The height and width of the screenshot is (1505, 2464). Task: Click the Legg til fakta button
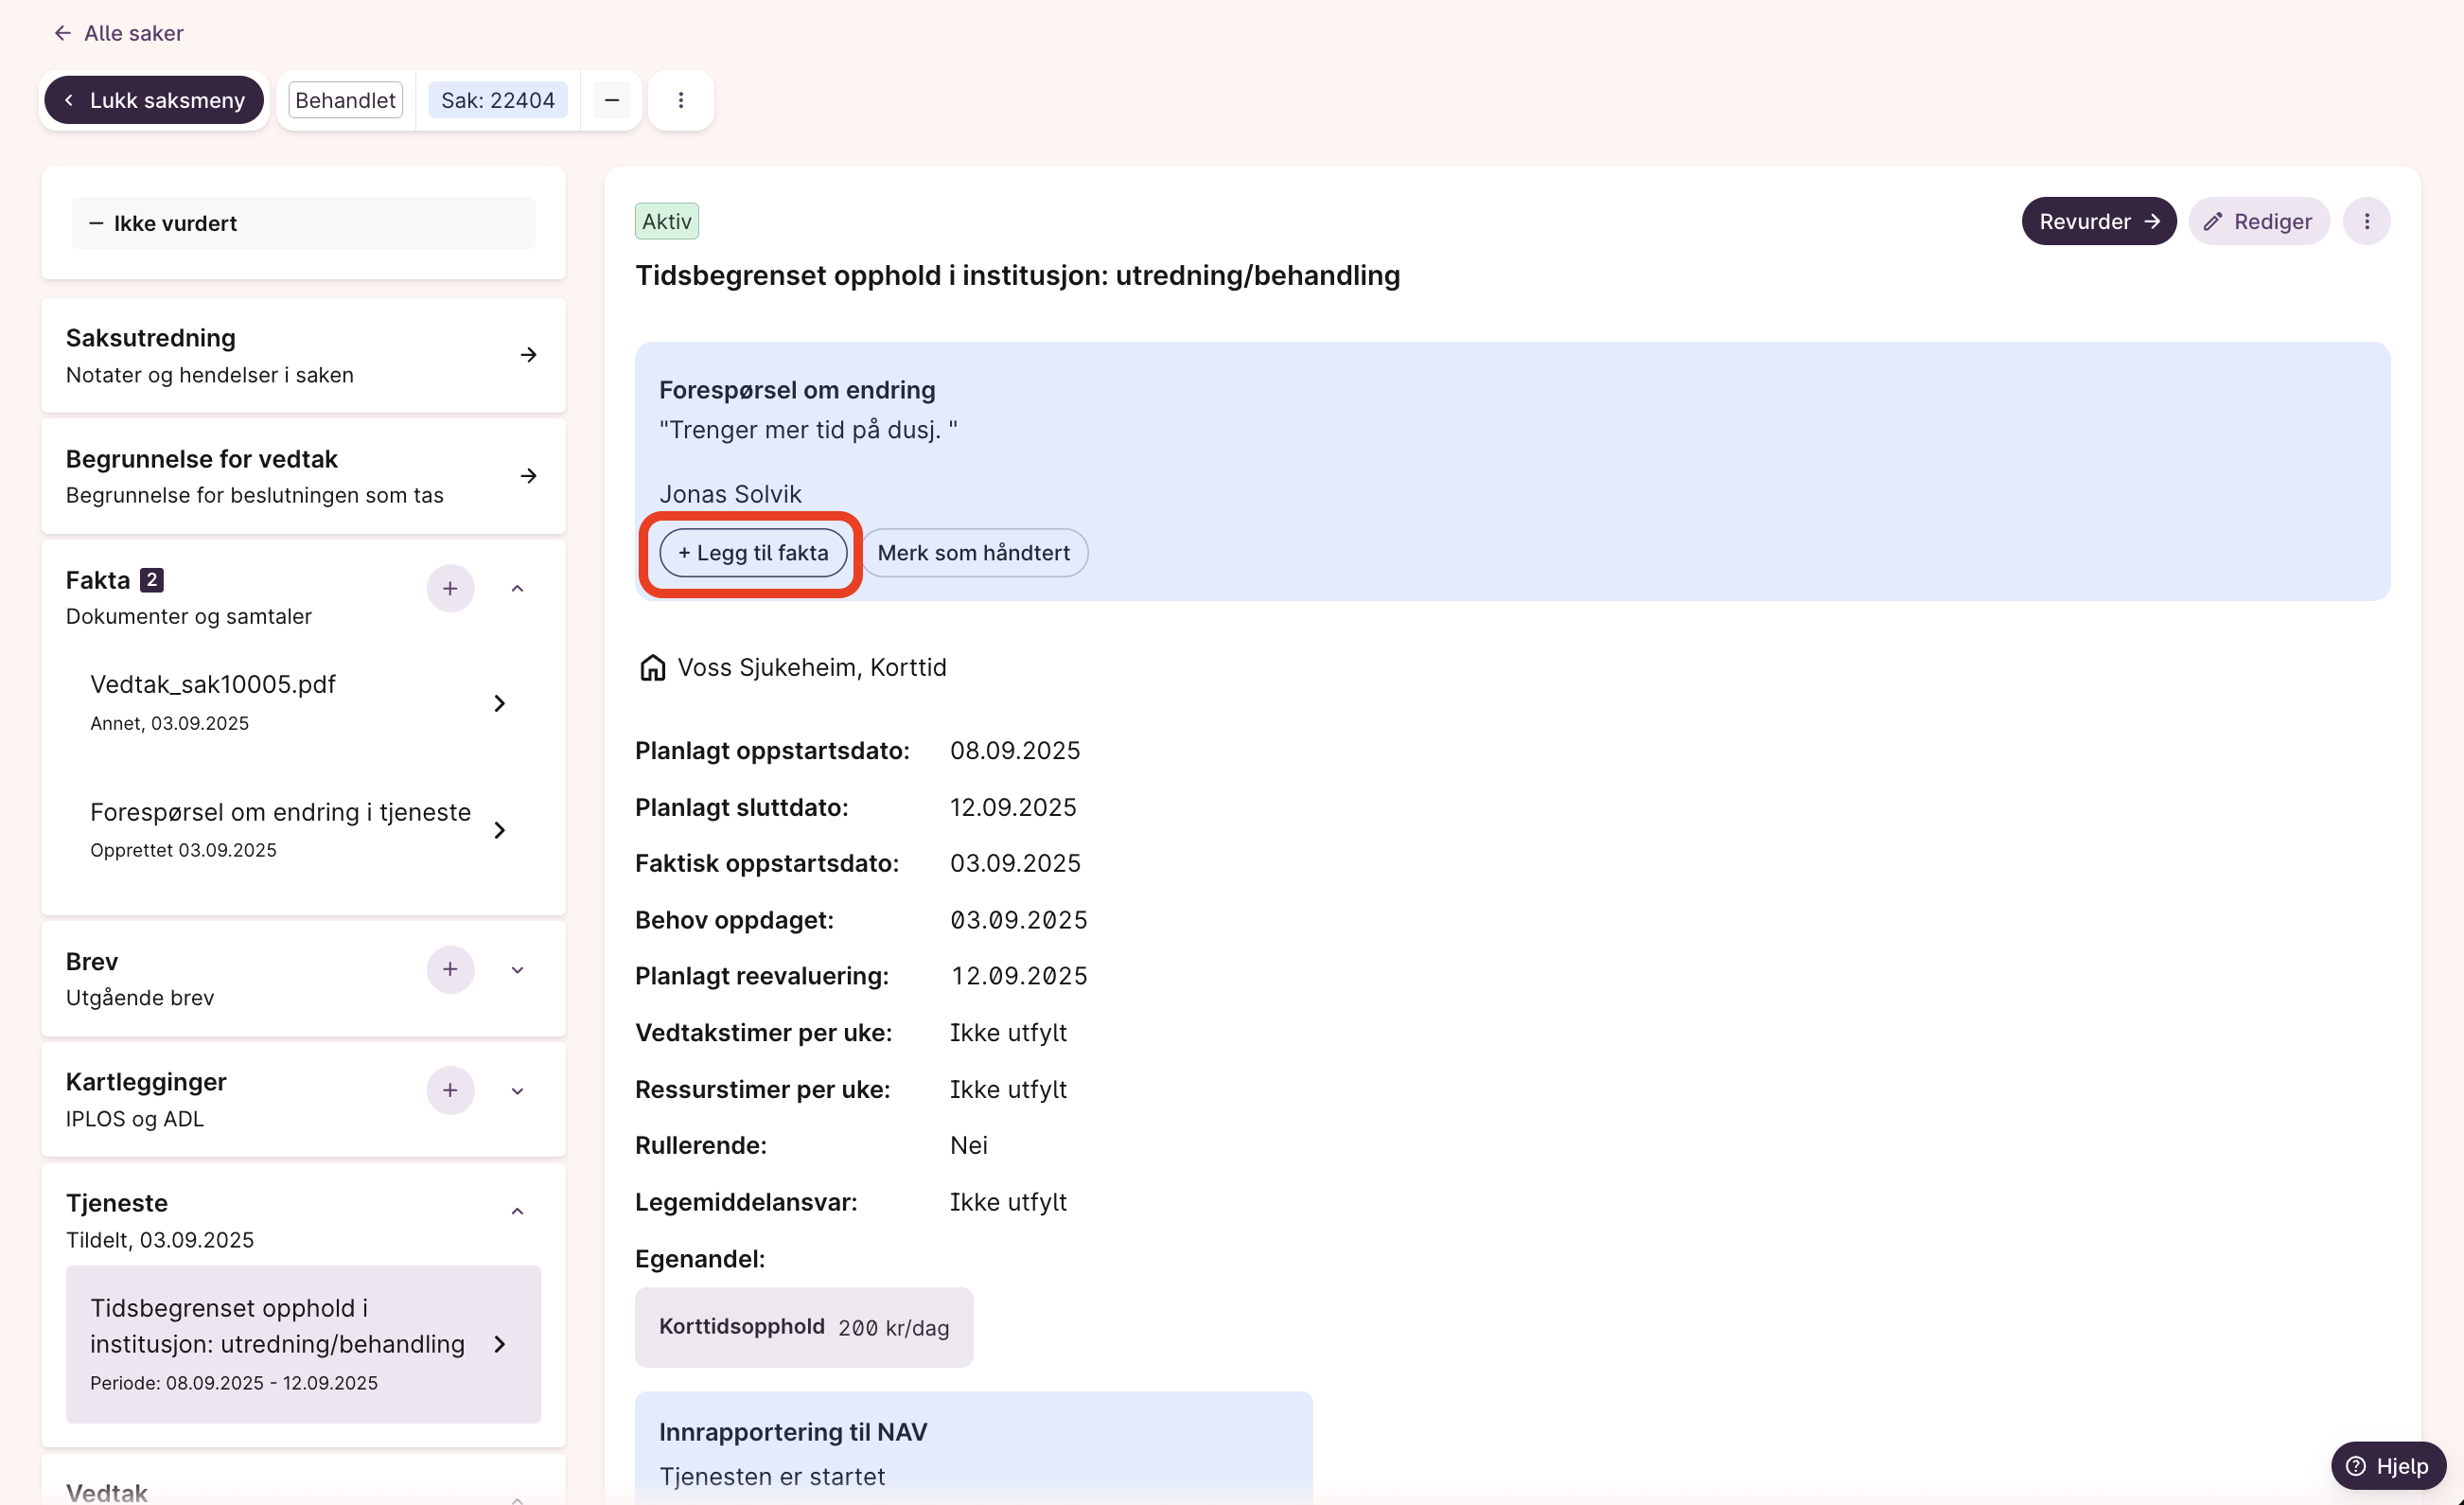pyautogui.click(x=752, y=553)
